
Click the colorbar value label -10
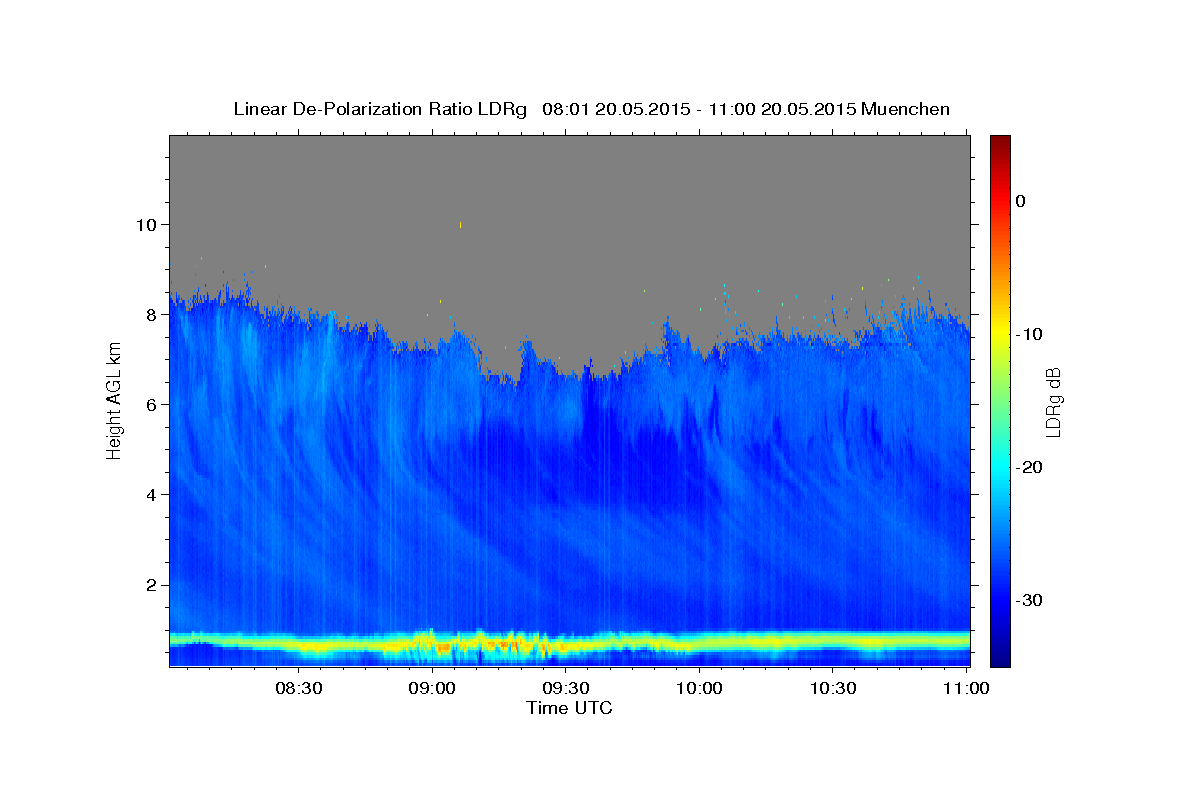(x=1030, y=334)
